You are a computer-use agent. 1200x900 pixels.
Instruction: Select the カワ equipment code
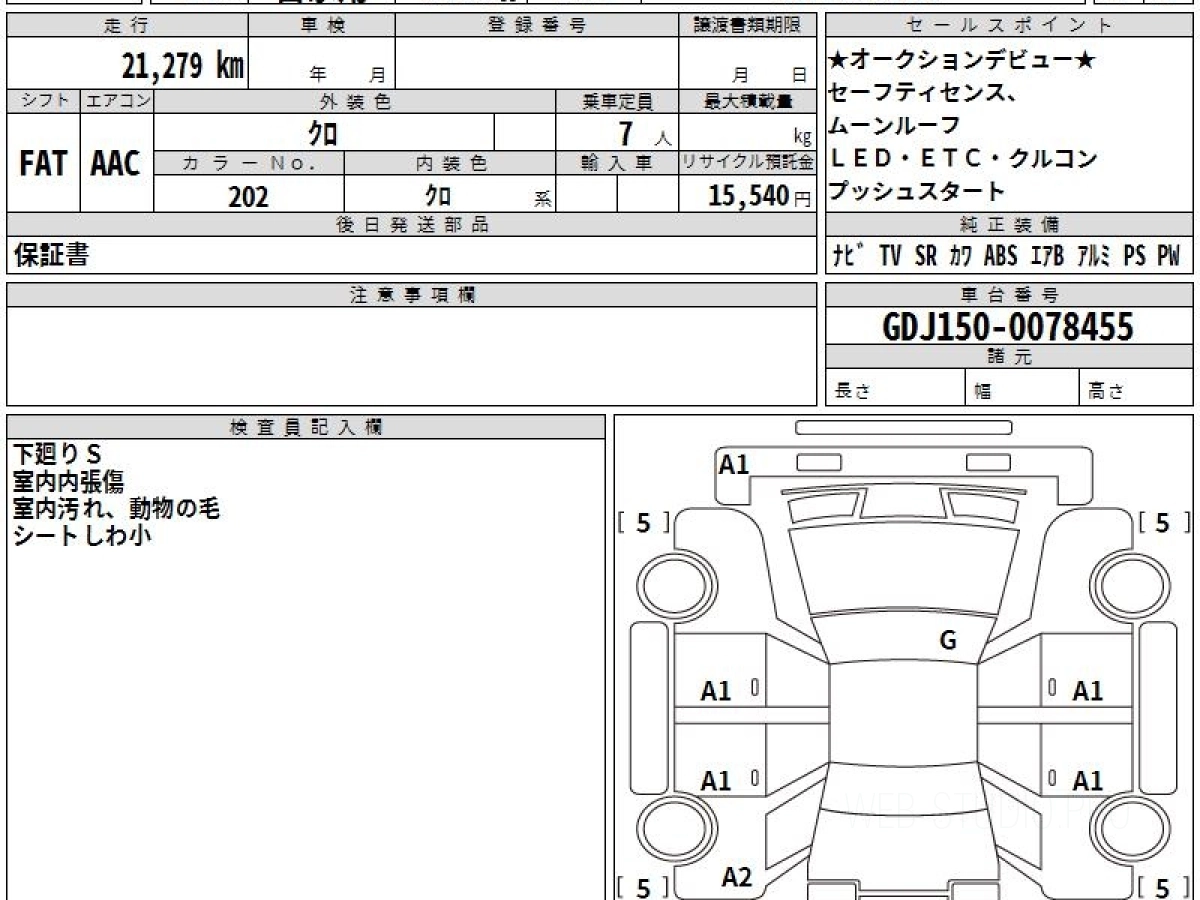coord(960,256)
